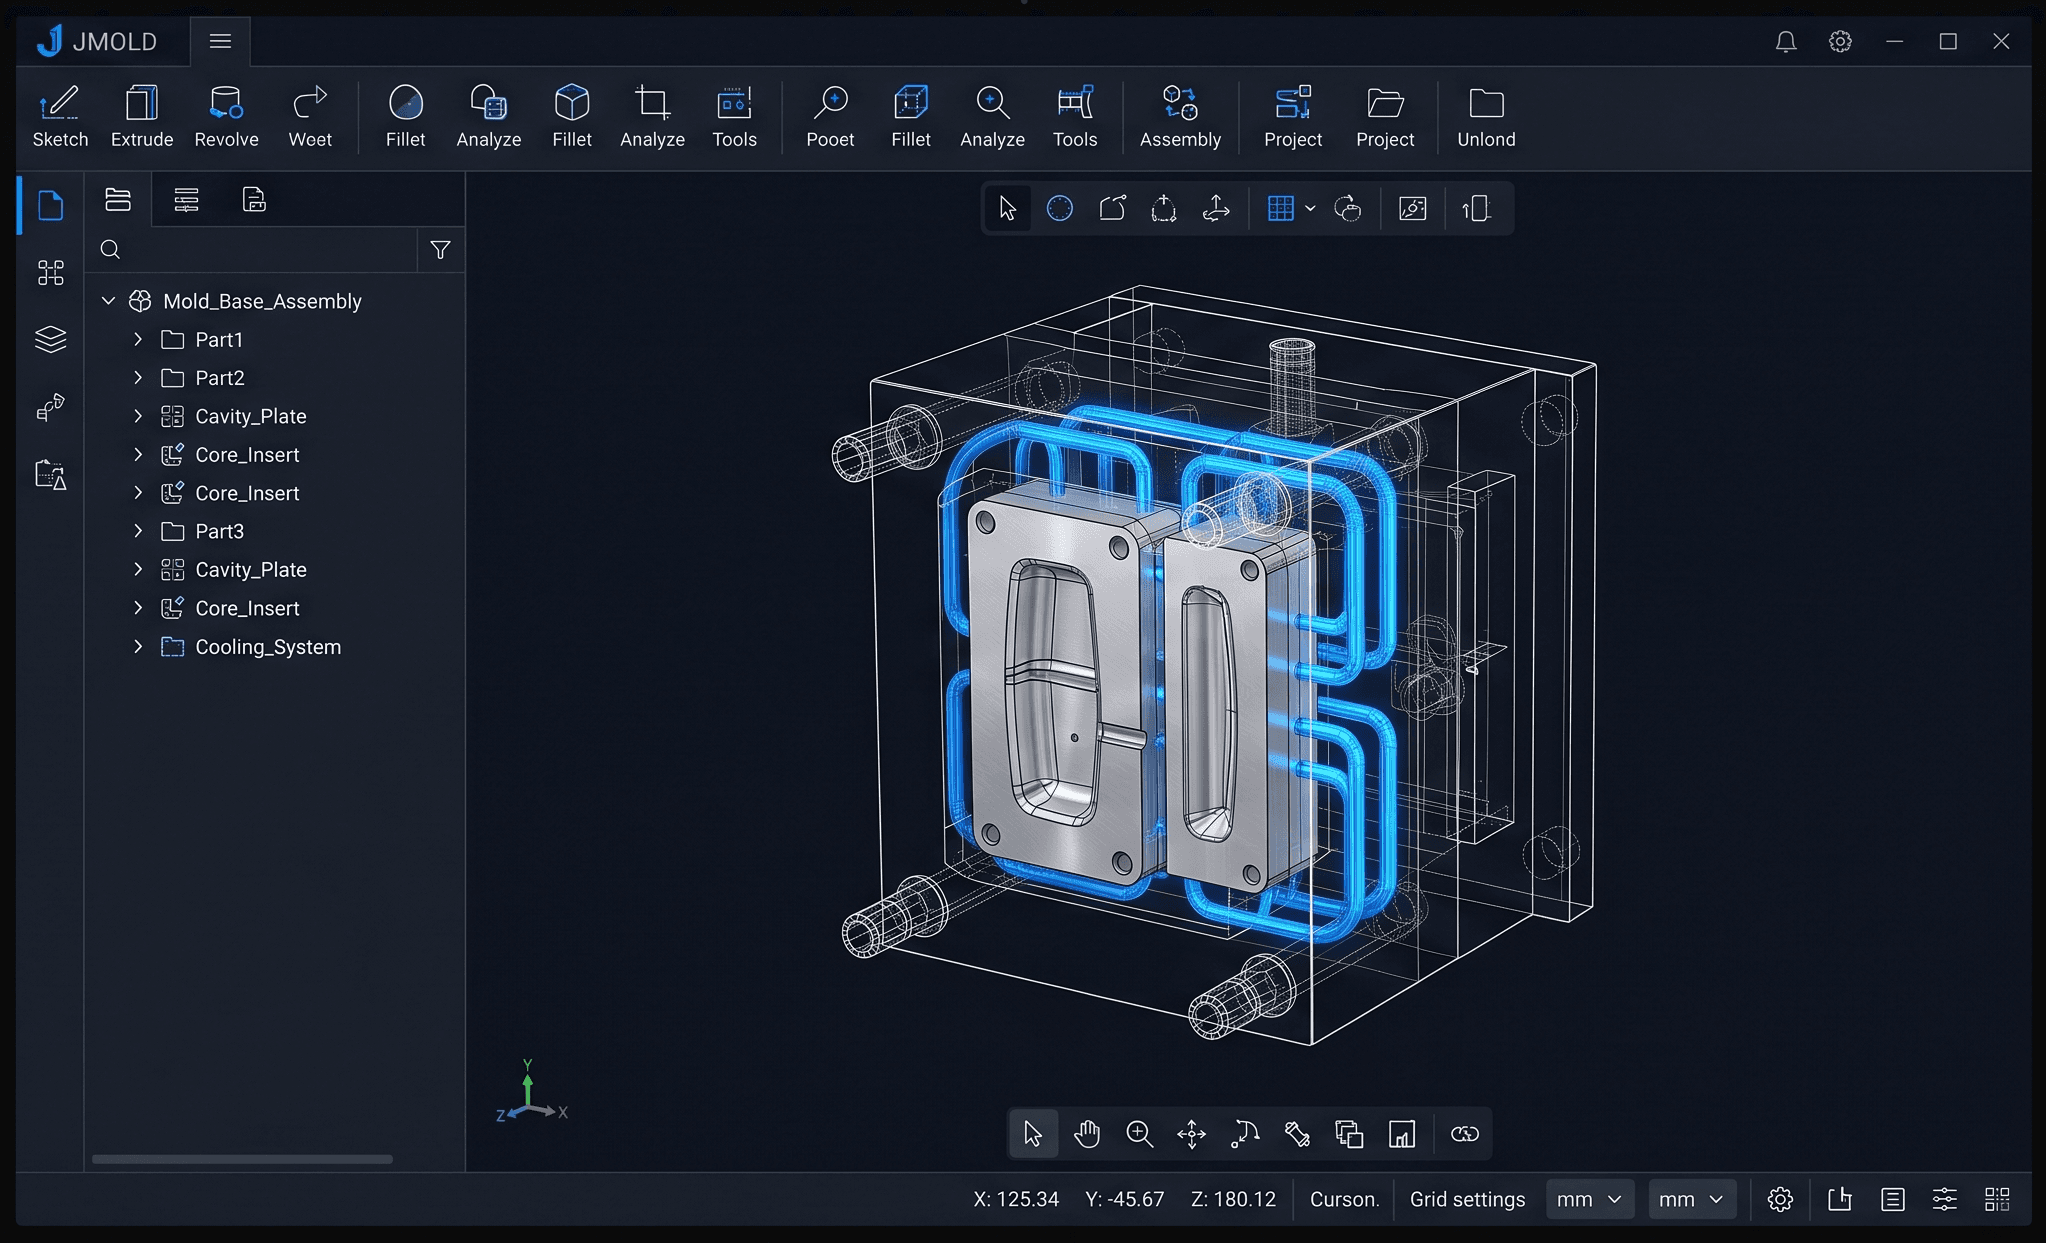Click the Grid settings button
The height and width of the screenshot is (1243, 2046).
(x=1467, y=1199)
